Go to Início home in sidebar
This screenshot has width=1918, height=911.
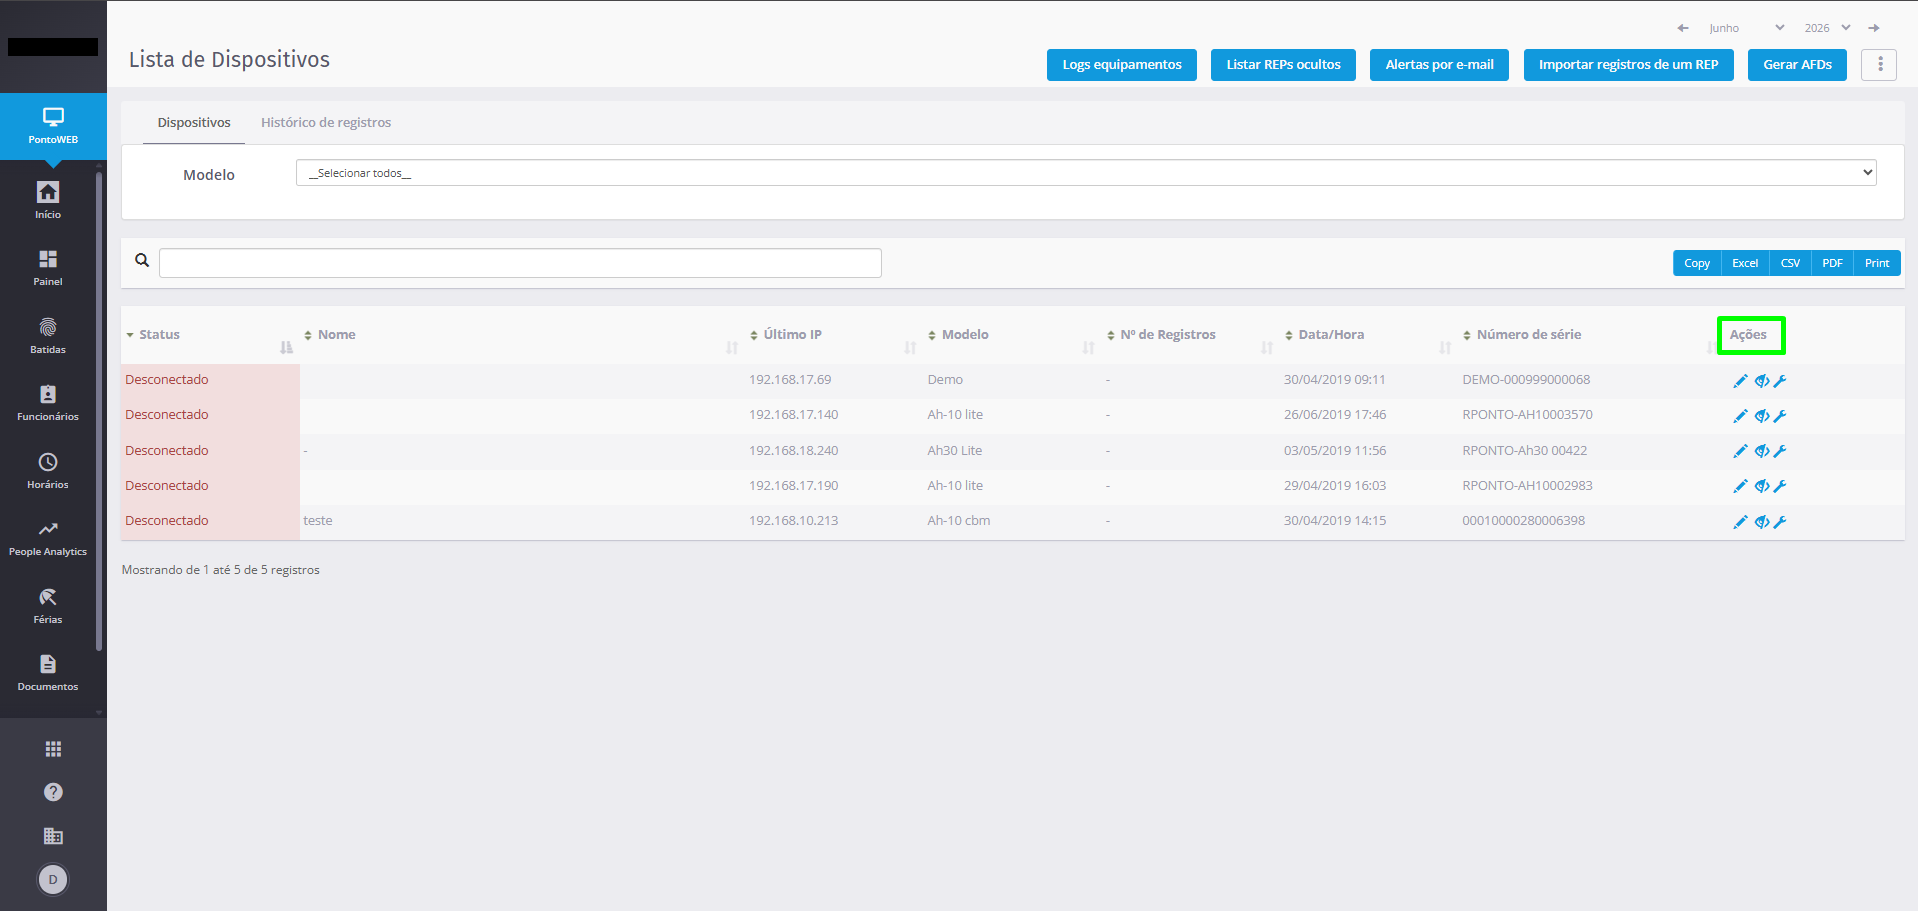click(48, 200)
